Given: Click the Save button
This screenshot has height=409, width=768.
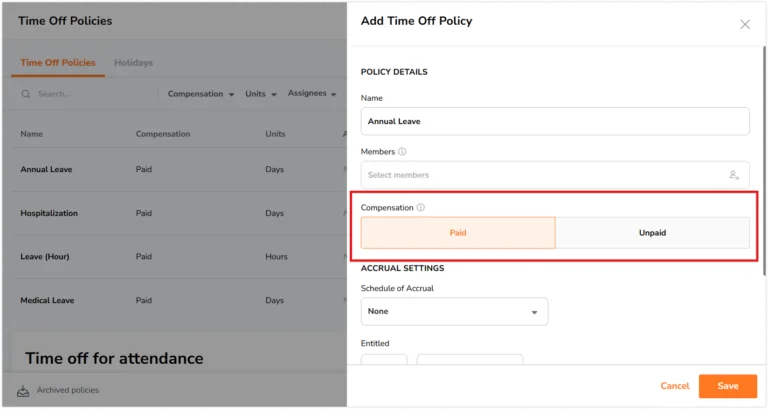Looking at the screenshot, I should pos(728,386).
